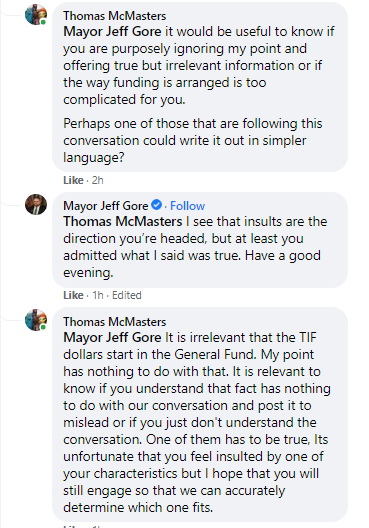Like Mayor Jeff Gore's edited comment

pyautogui.click(x=73, y=295)
